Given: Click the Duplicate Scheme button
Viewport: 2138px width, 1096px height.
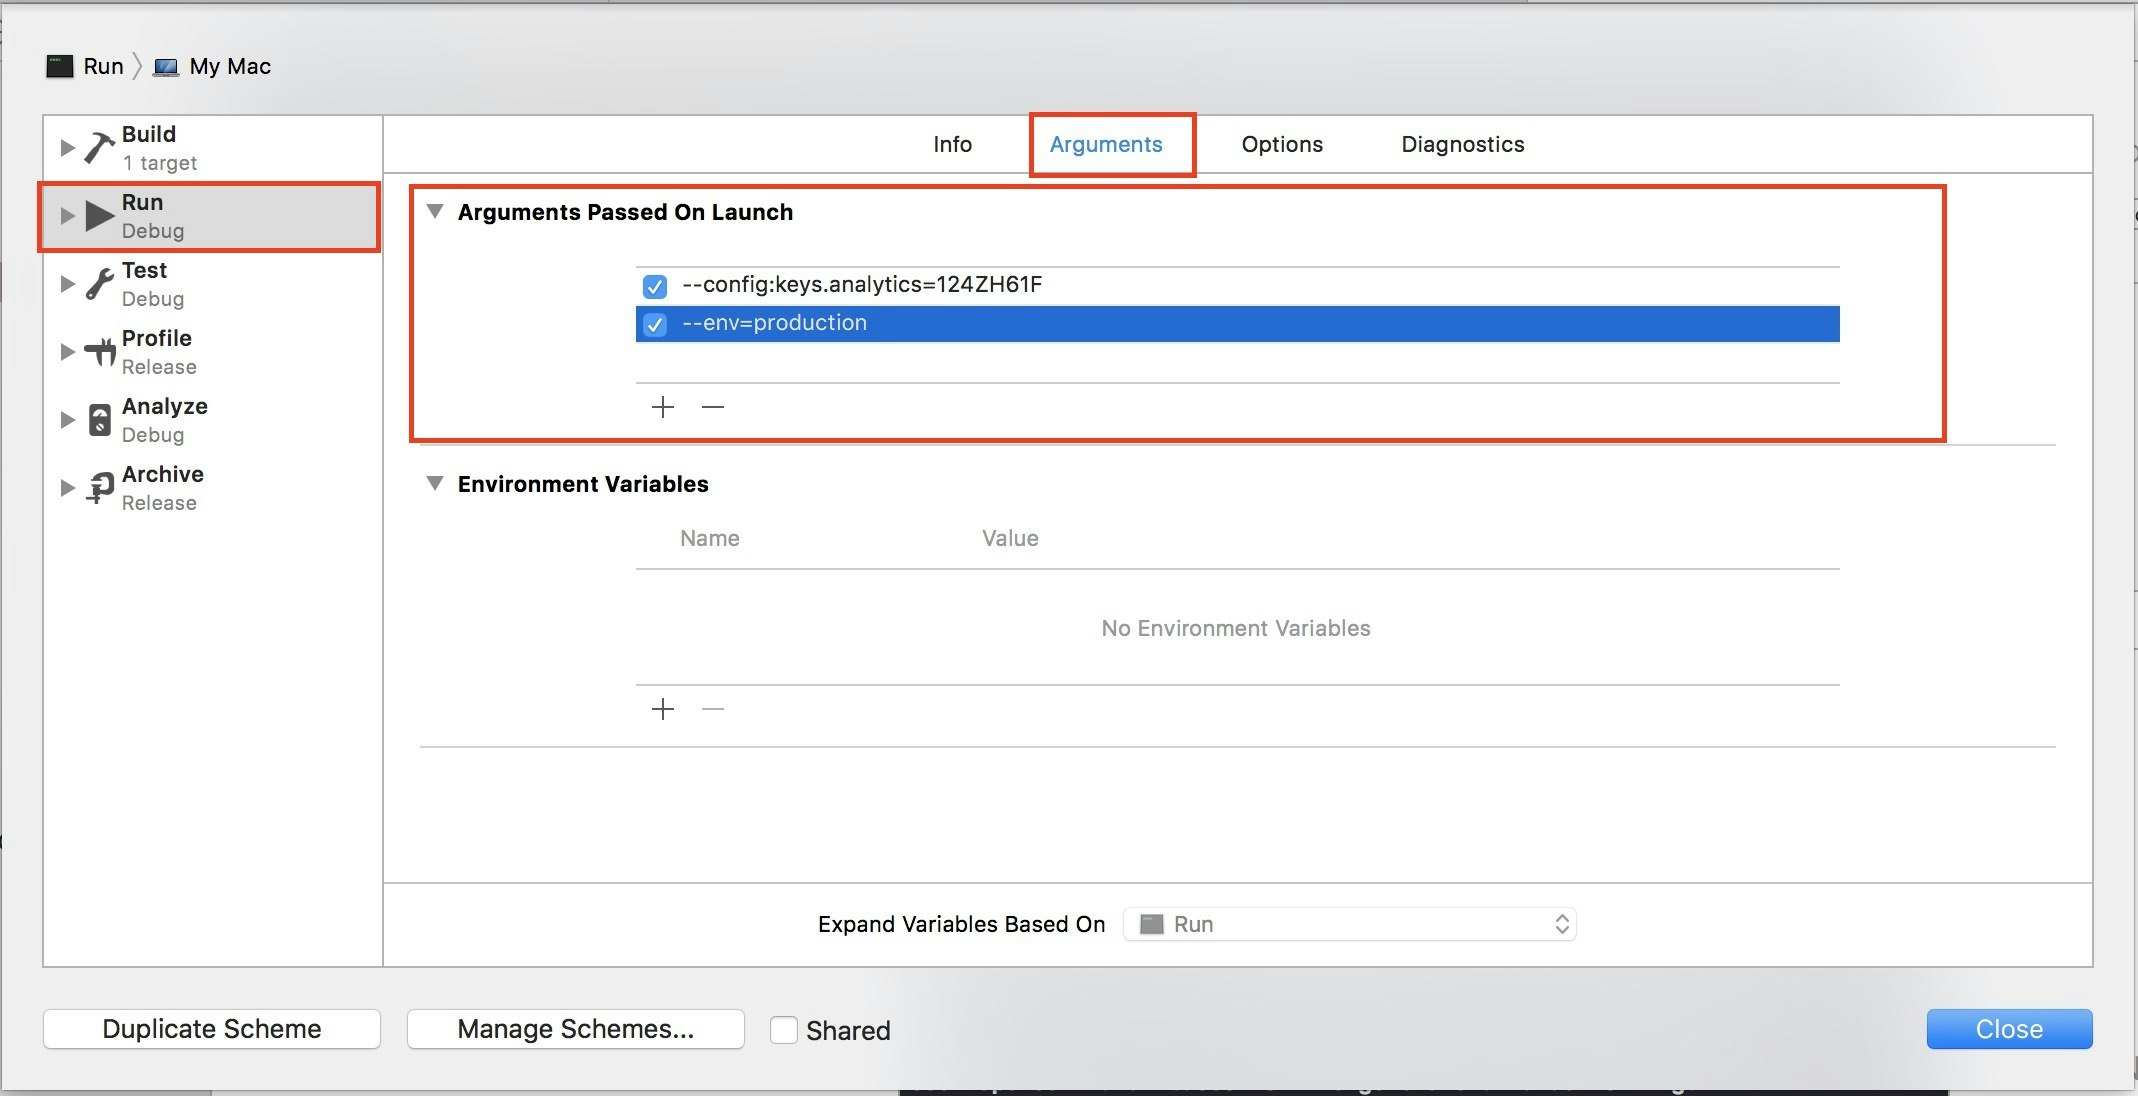Looking at the screenshot, I should pyautogui.click(x=214, y=1030).
